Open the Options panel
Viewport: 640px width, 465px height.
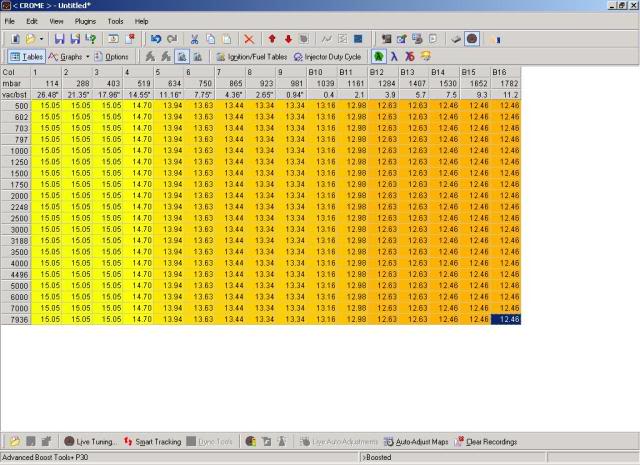coord(111,57)
